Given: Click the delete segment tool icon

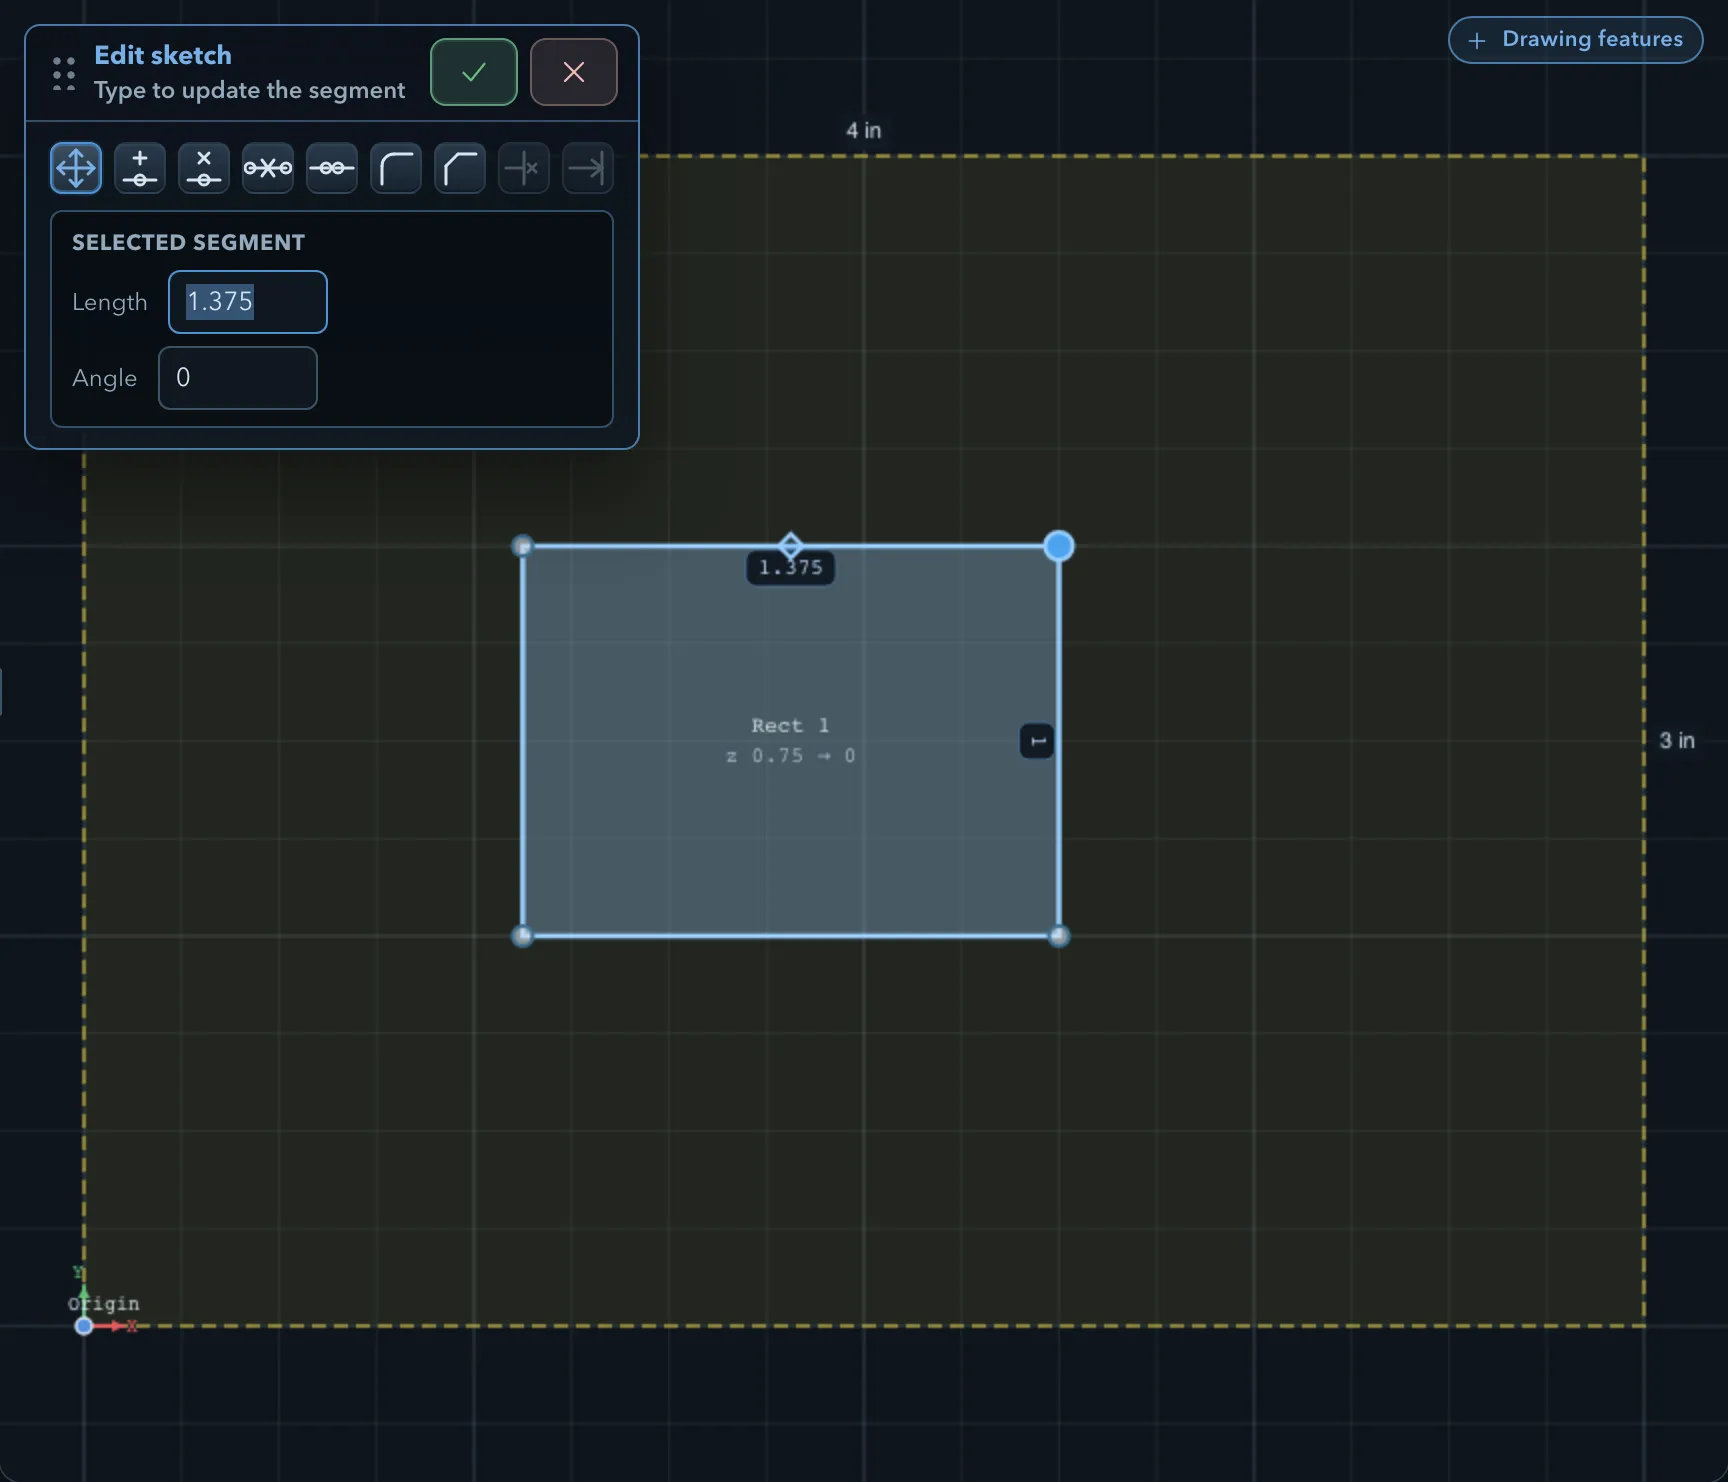Looking at the screenshot, I should [x=268, y=168].
